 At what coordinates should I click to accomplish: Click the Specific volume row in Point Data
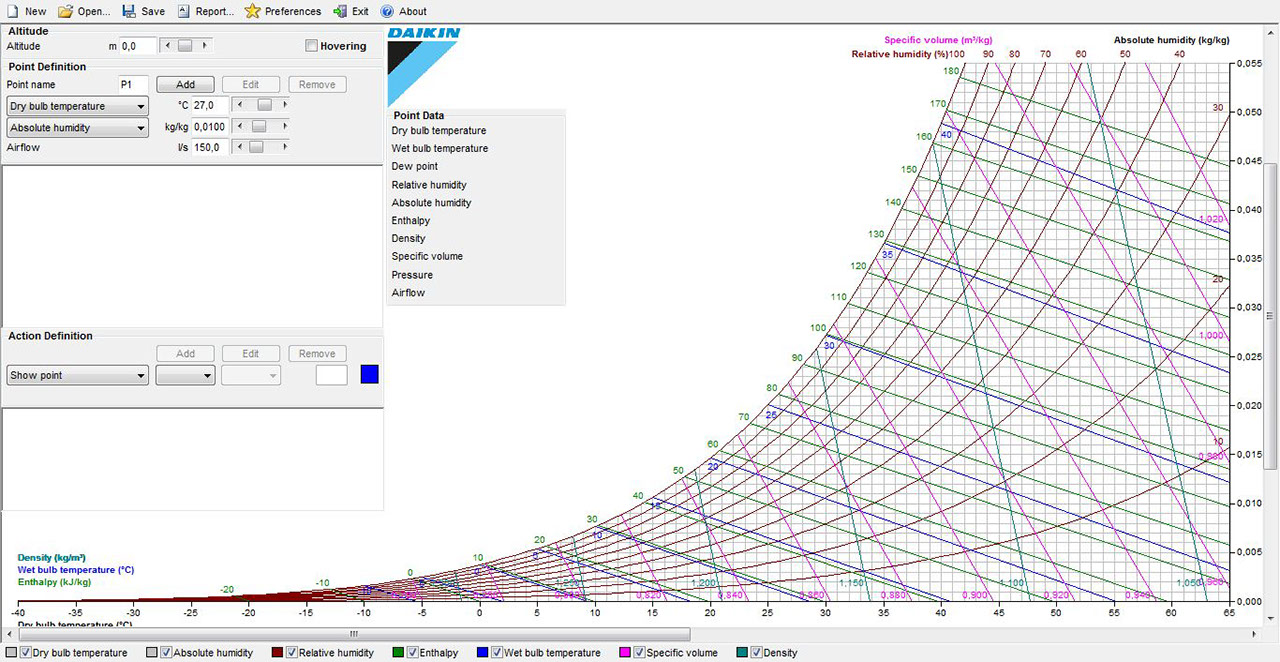(x=427, y=257)
